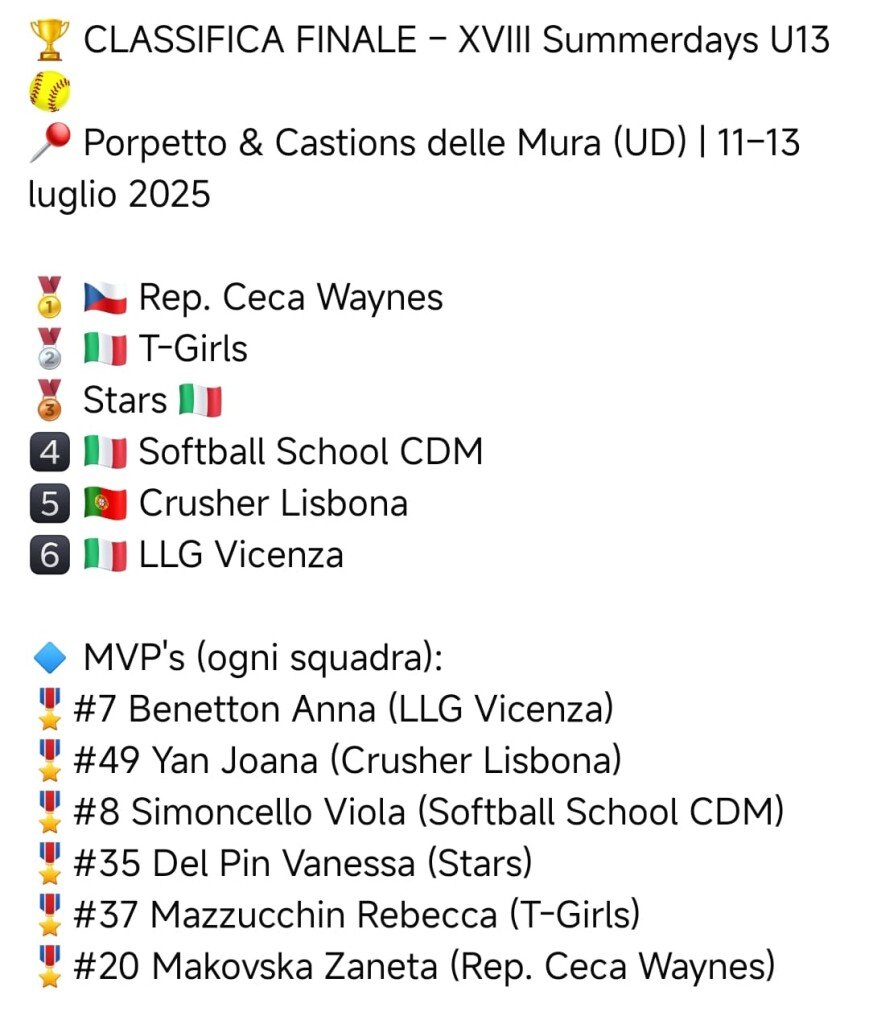Viewport: 869px width, 1024px height.
Task: Click the Czech flag beside Rep. Ceca Waynes
Action: click(105, 297)
